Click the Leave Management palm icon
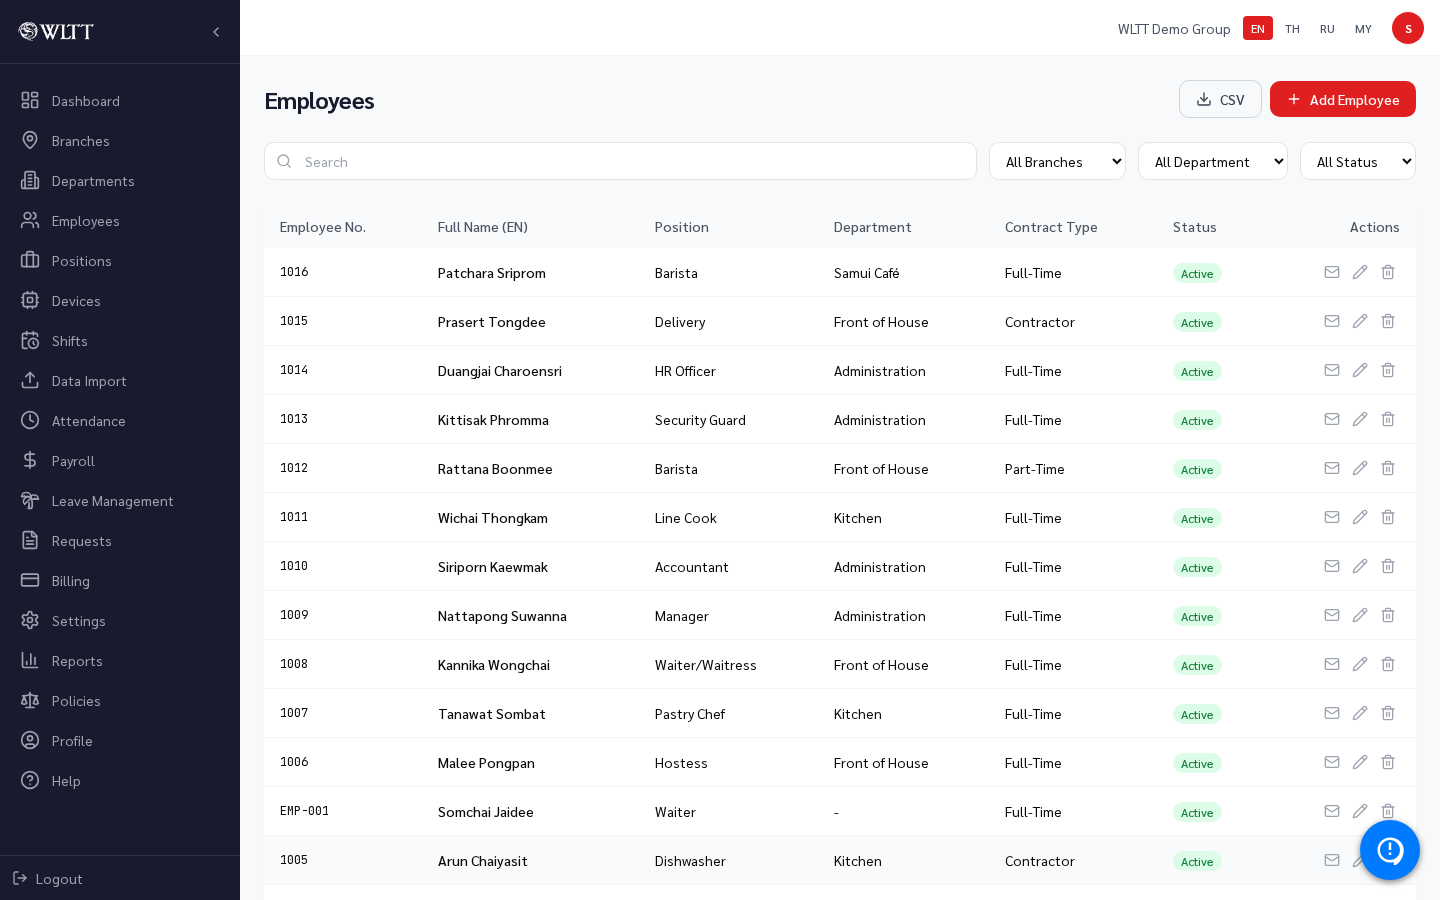 click(x=30, y=500)
